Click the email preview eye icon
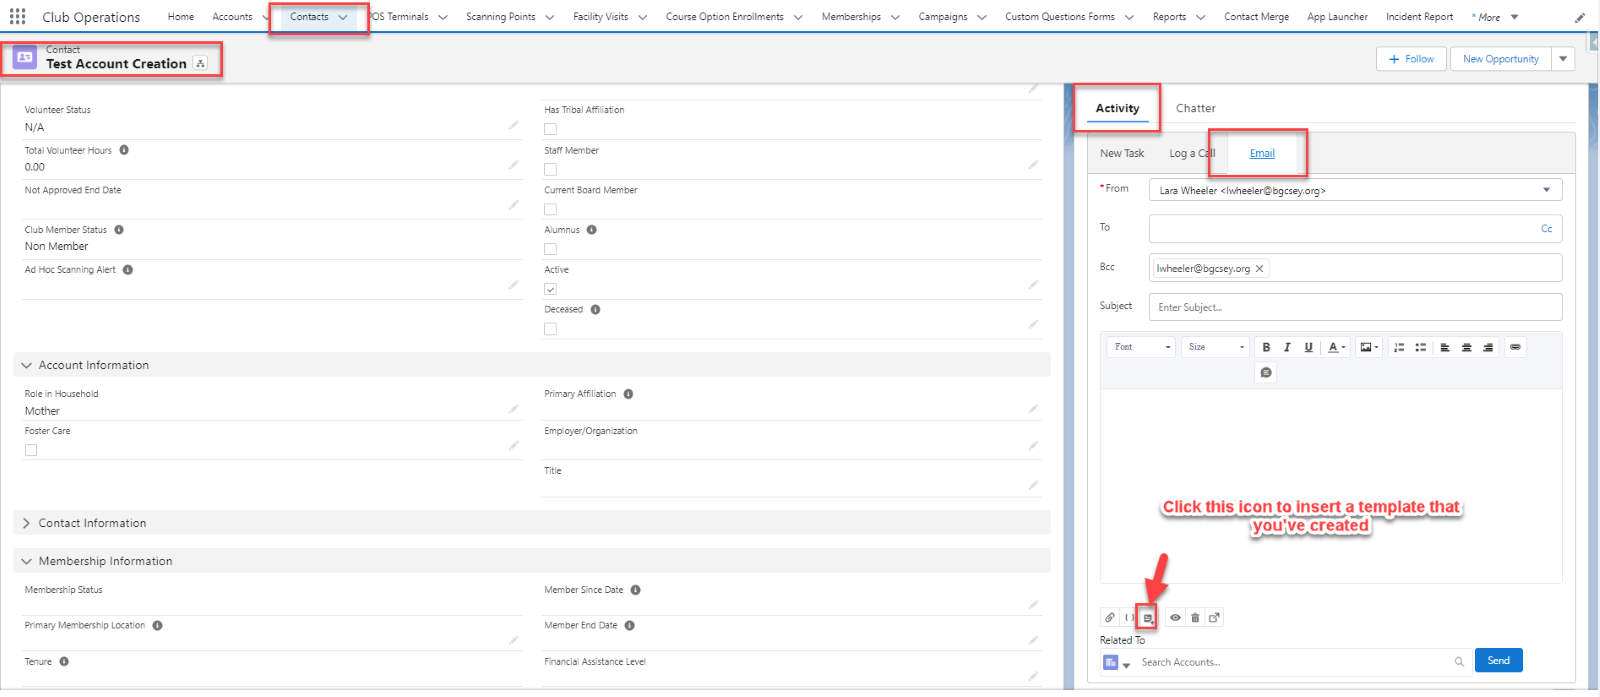 [x=1175, y=618]
